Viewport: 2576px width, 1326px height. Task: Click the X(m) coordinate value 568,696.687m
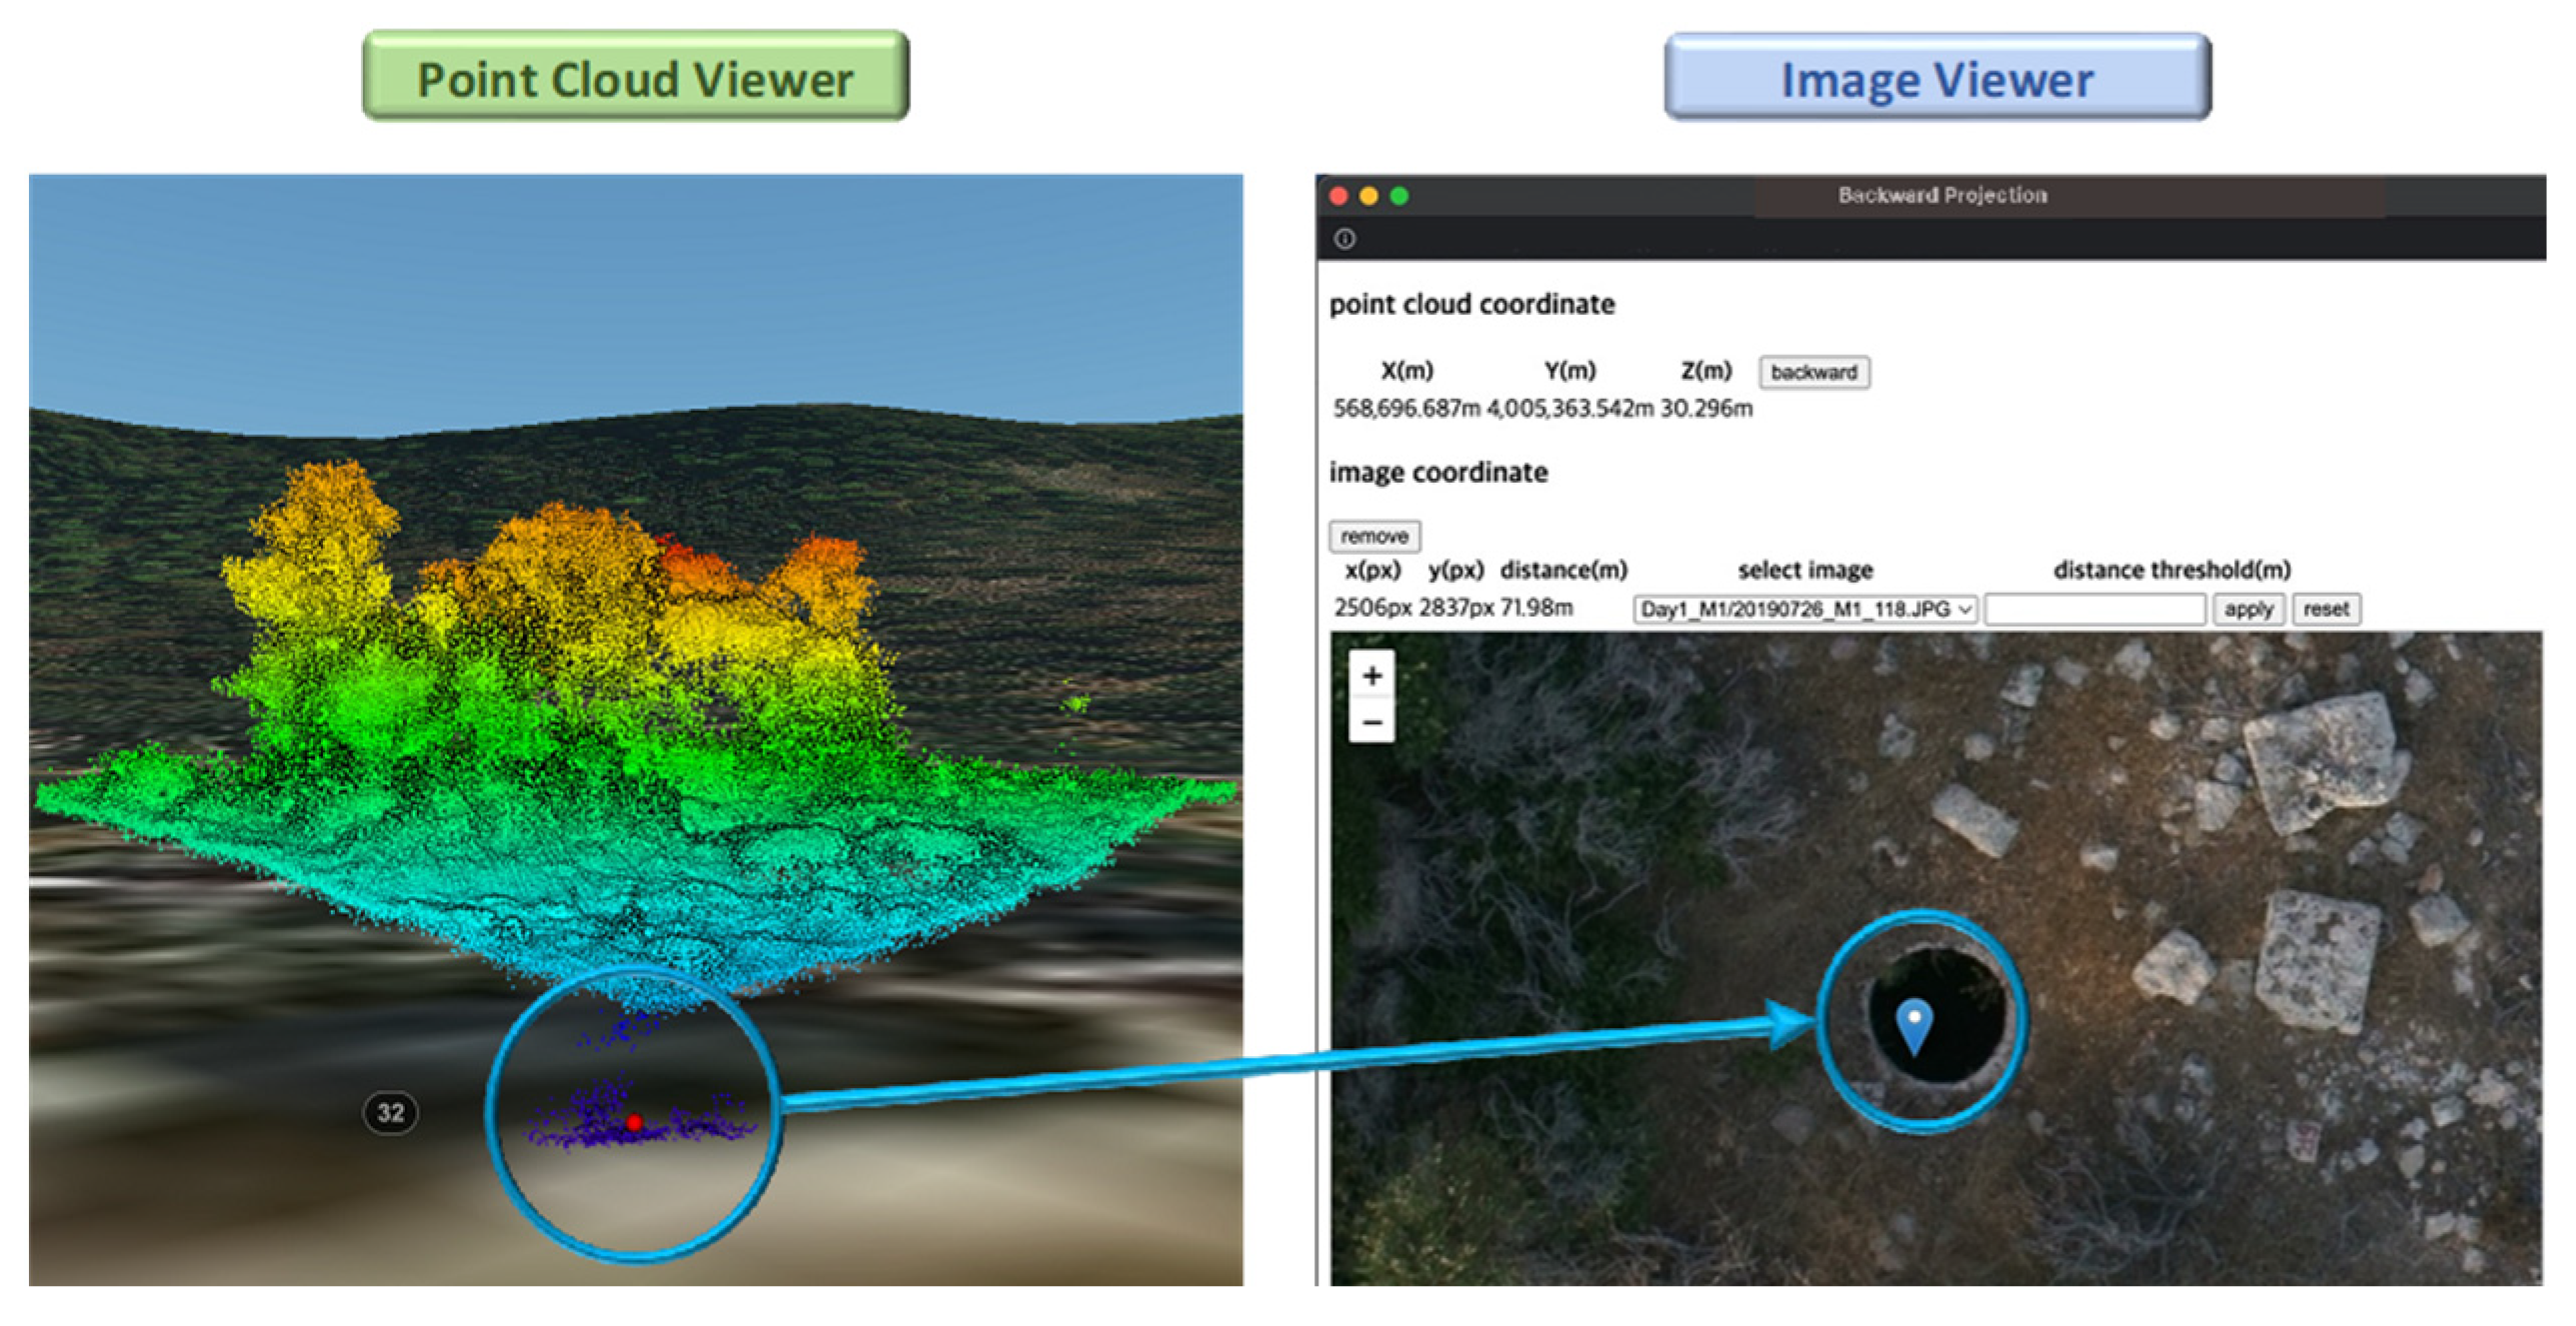(x=1406, y=408)
